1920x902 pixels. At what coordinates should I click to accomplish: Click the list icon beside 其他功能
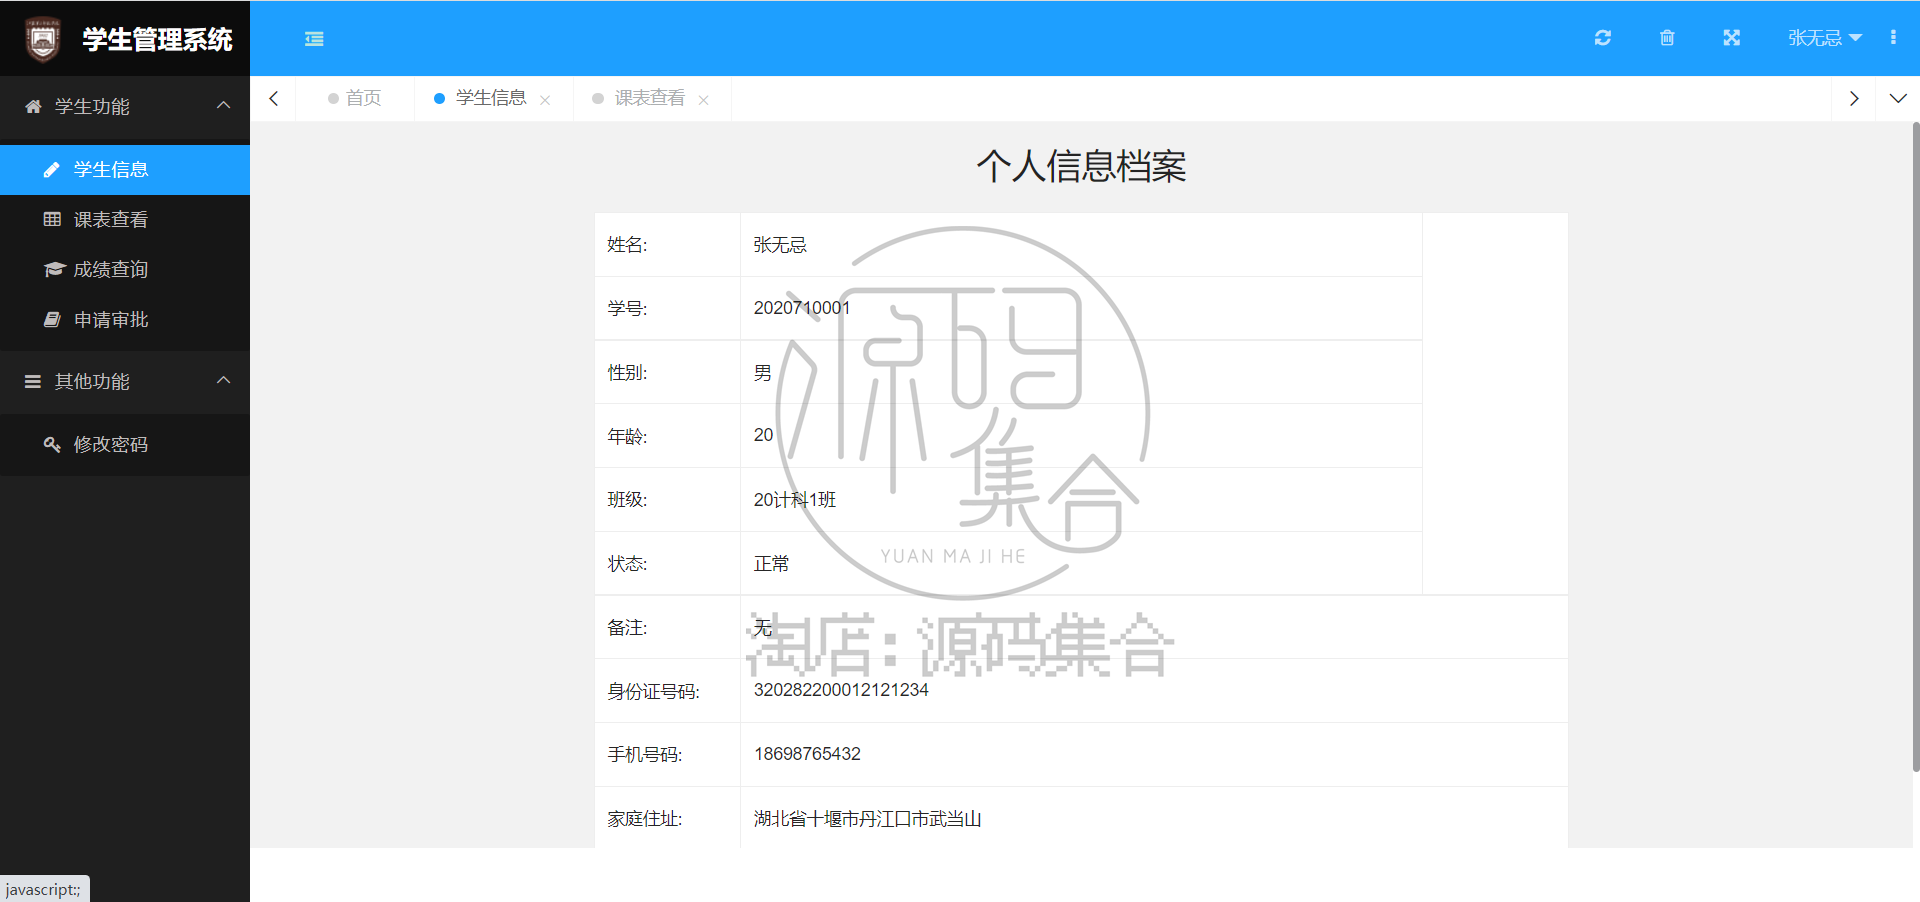[33, 381]
